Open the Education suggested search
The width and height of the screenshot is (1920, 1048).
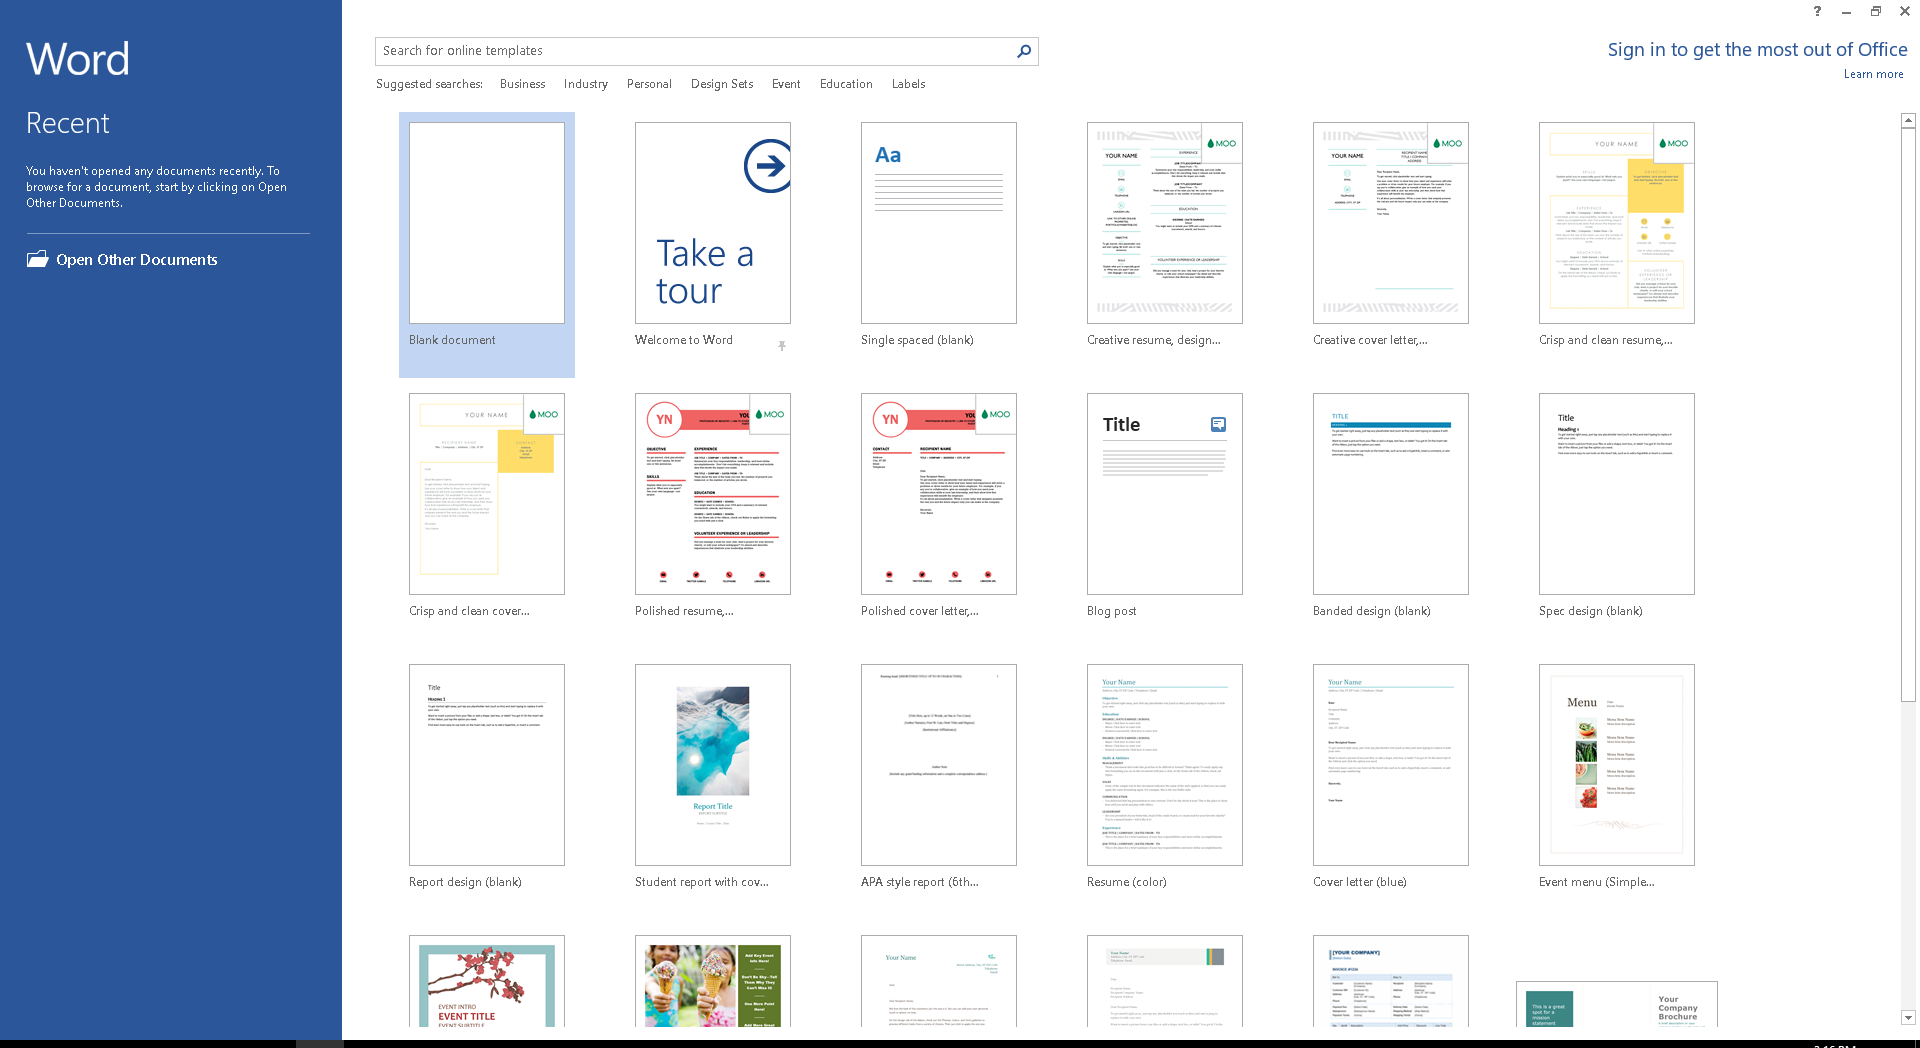[x=845, y=84]
